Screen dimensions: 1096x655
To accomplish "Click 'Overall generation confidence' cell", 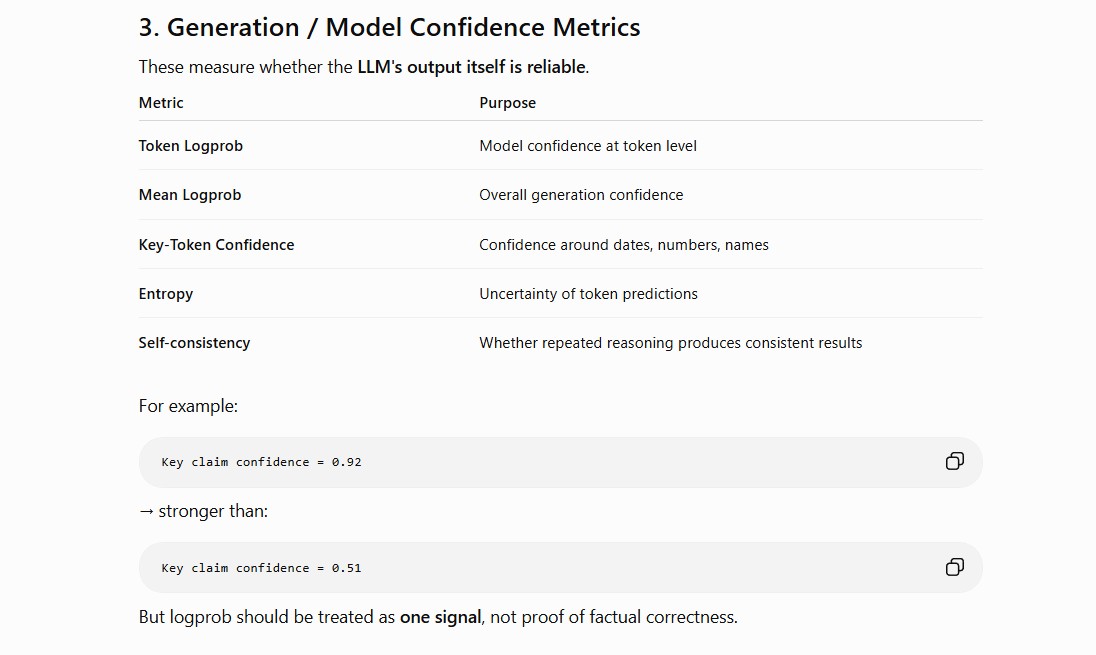I will tap(581, 194).
